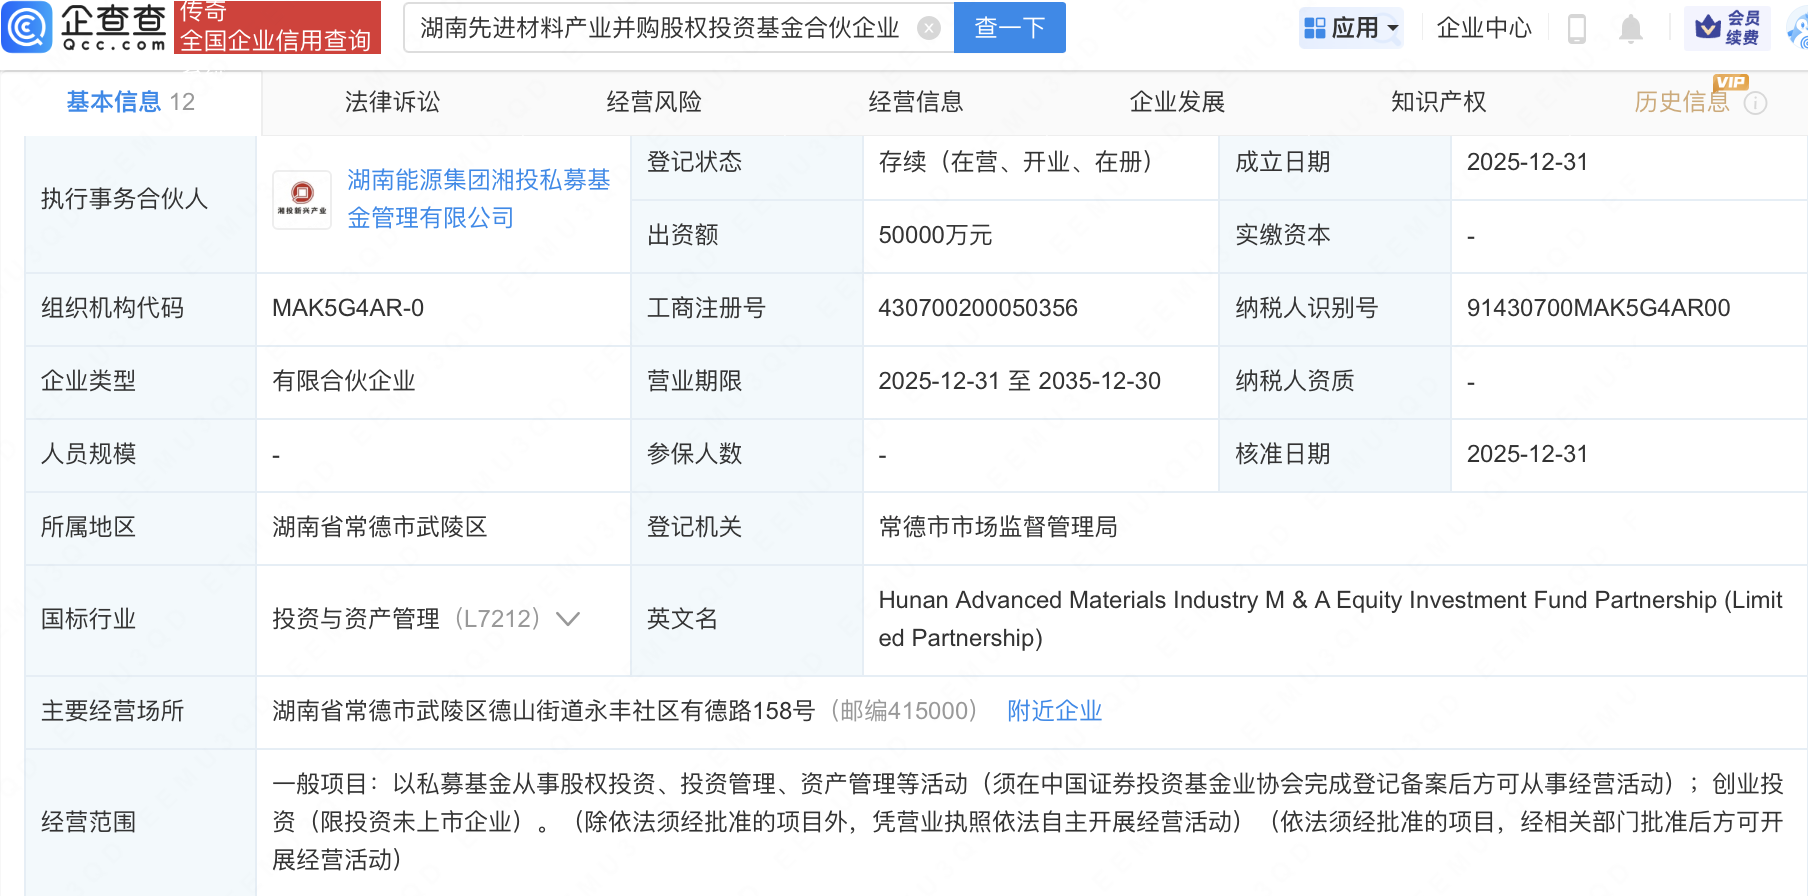The image size is (1808, 896).
Task: Click the info icon beside 历史信息
Action: [1756, 103]
